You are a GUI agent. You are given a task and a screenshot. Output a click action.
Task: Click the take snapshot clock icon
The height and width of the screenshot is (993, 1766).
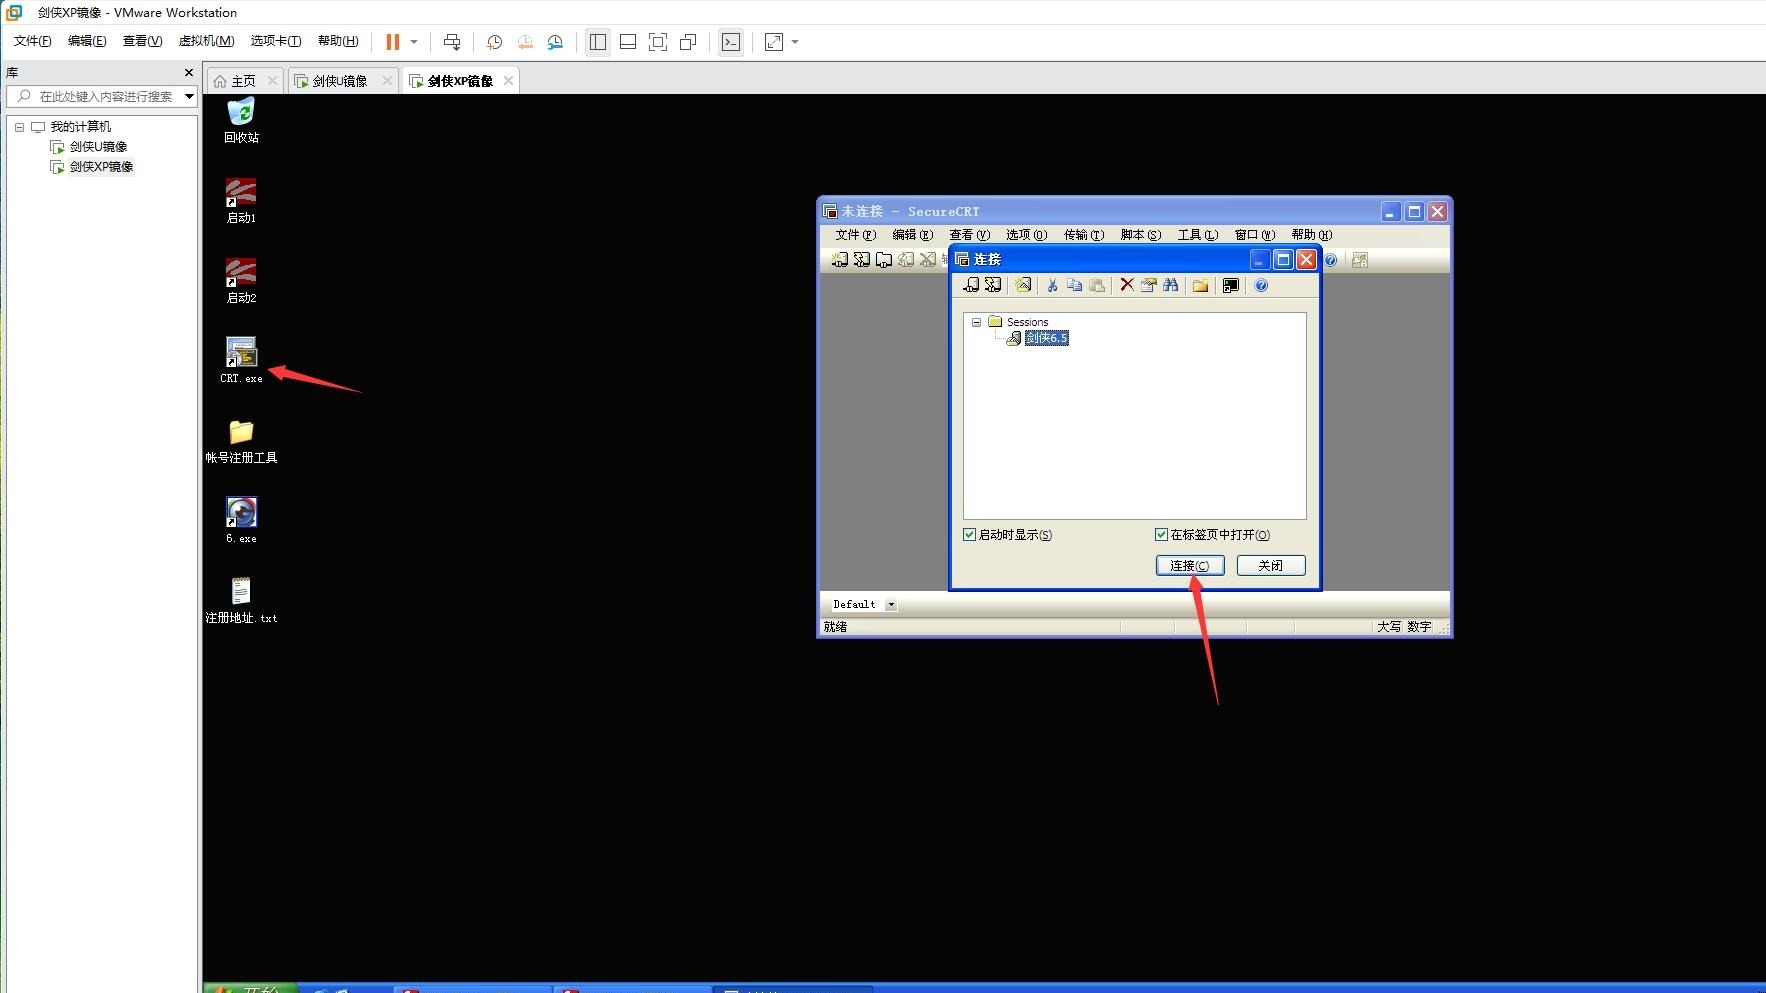tap(494, 42)
